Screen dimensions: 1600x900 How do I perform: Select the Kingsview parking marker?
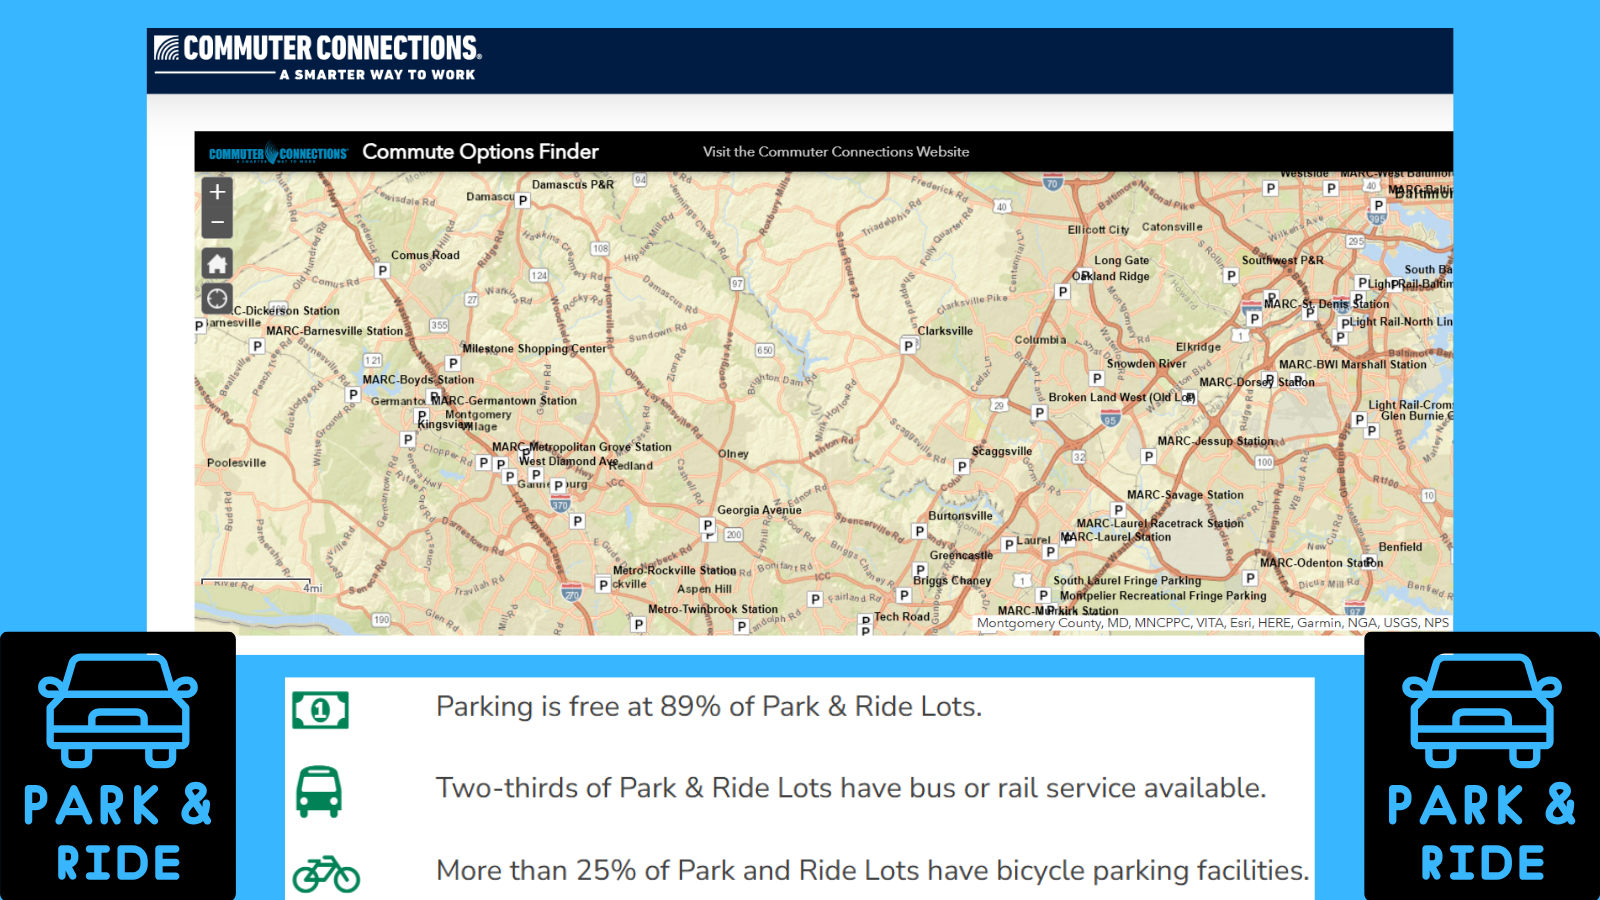point(408,439)
